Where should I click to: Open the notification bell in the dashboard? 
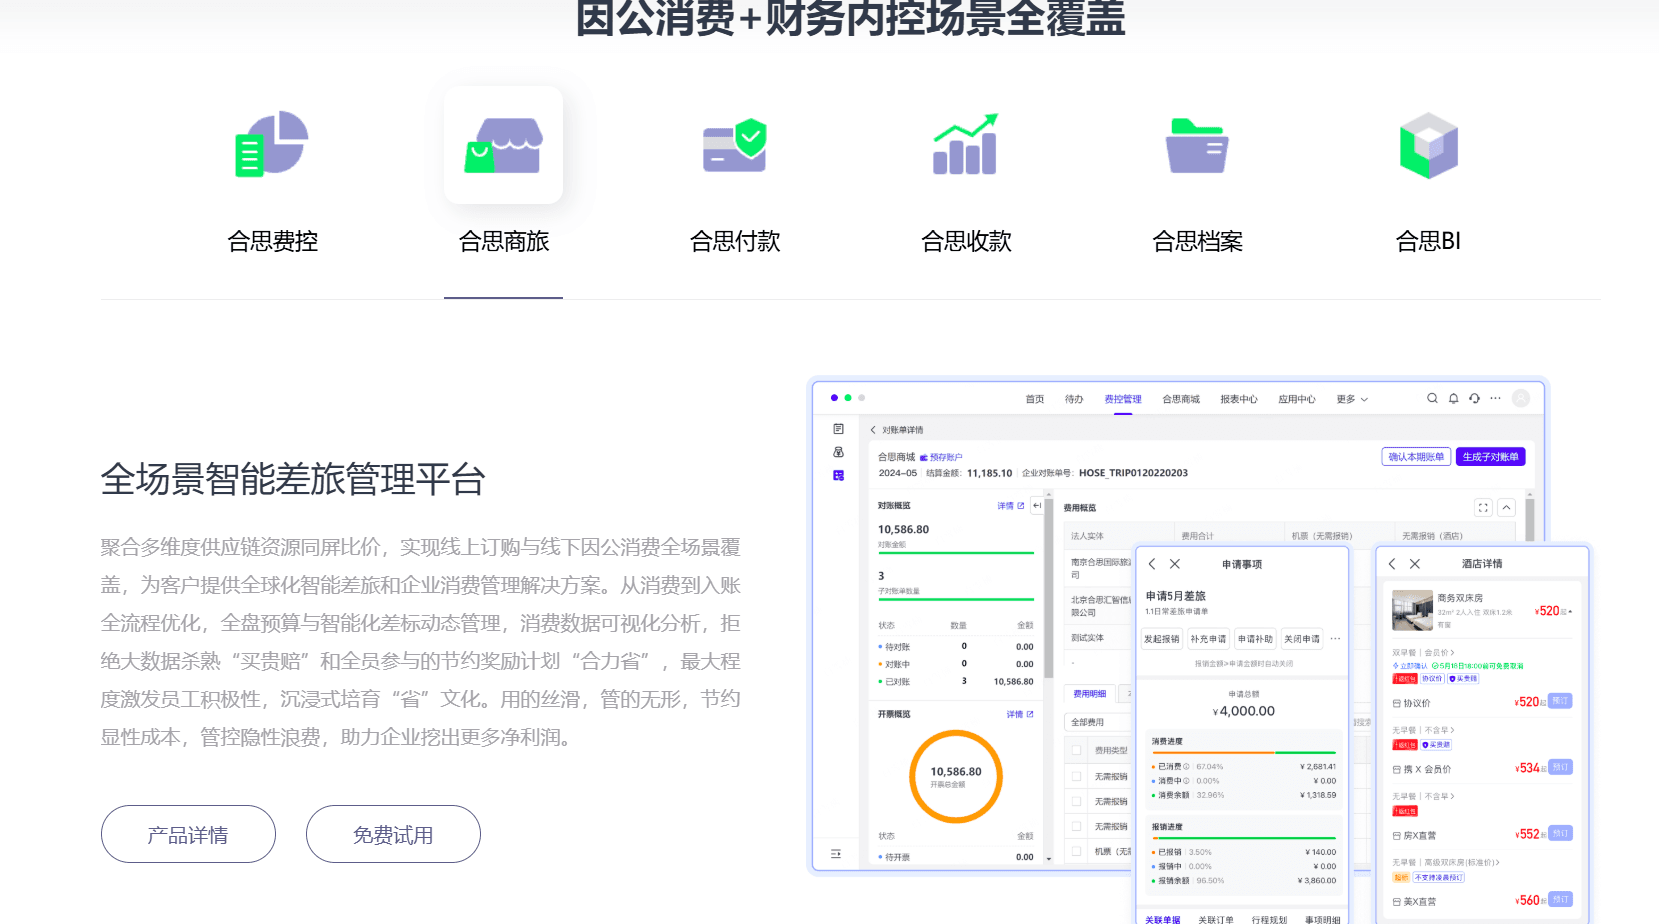click(1453, 398)
